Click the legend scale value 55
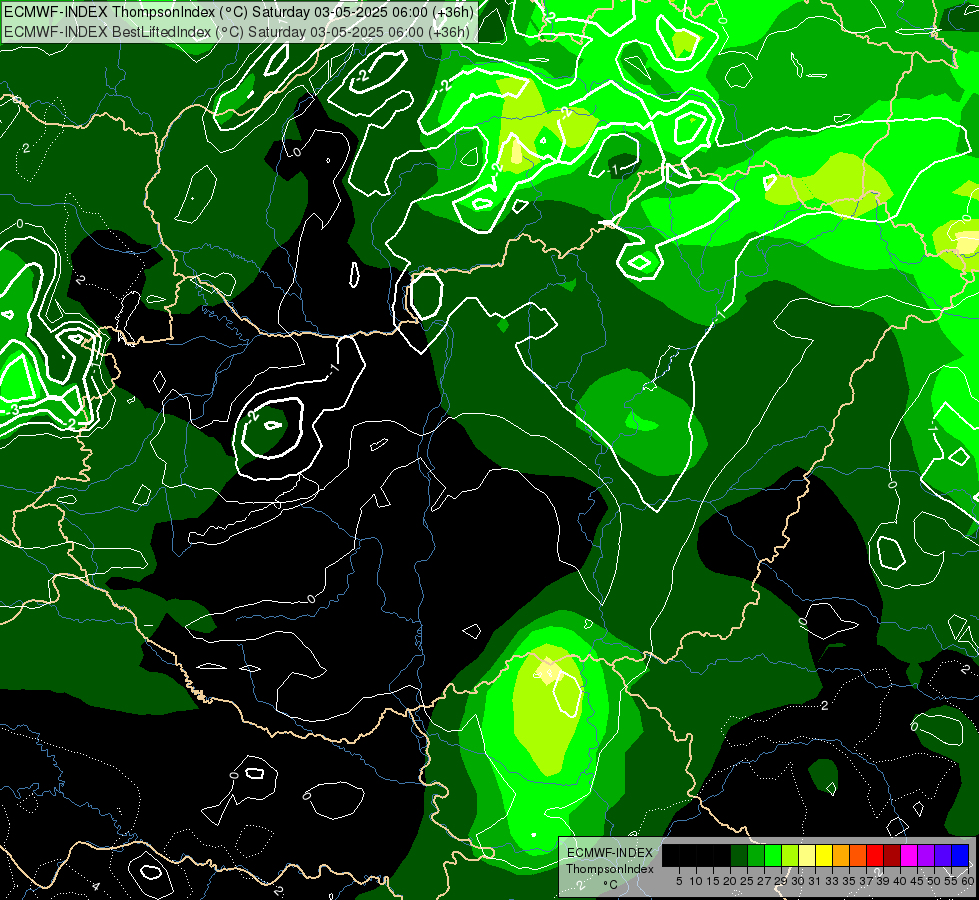The image size is (979, 900). (952, 881)
